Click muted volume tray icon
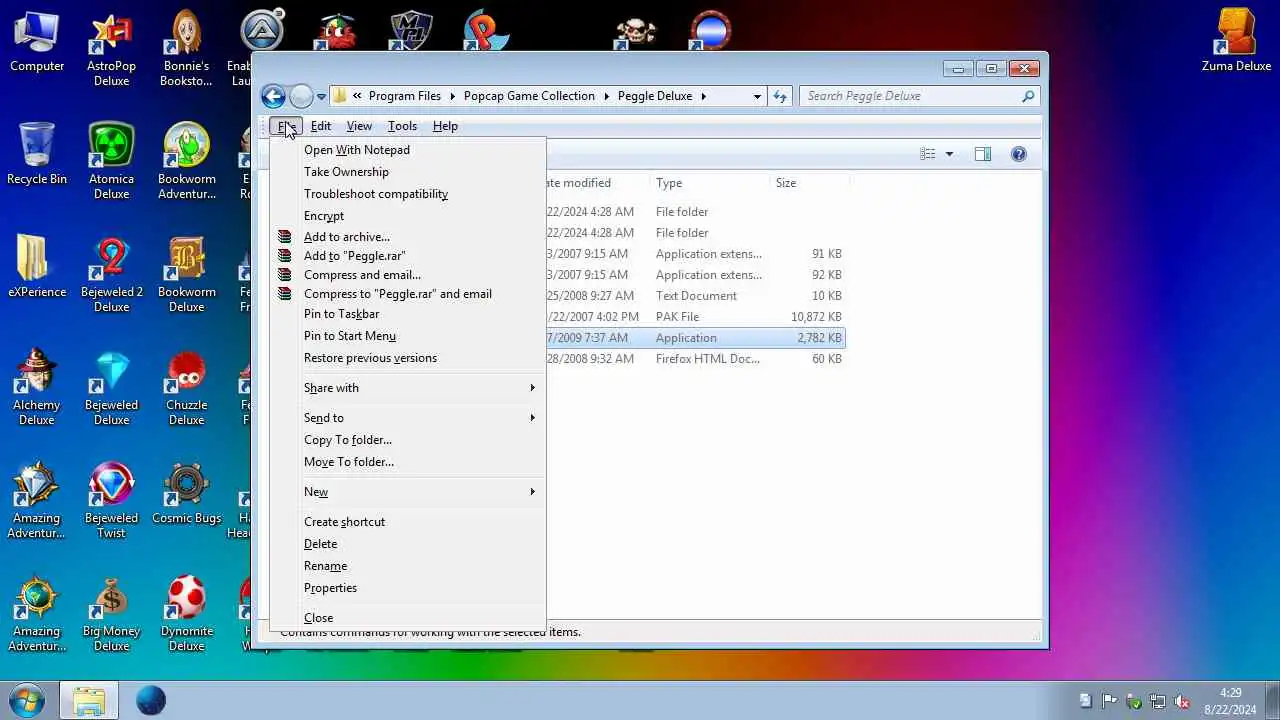Screen dimensions: 1280x720 coord(1181,701)
